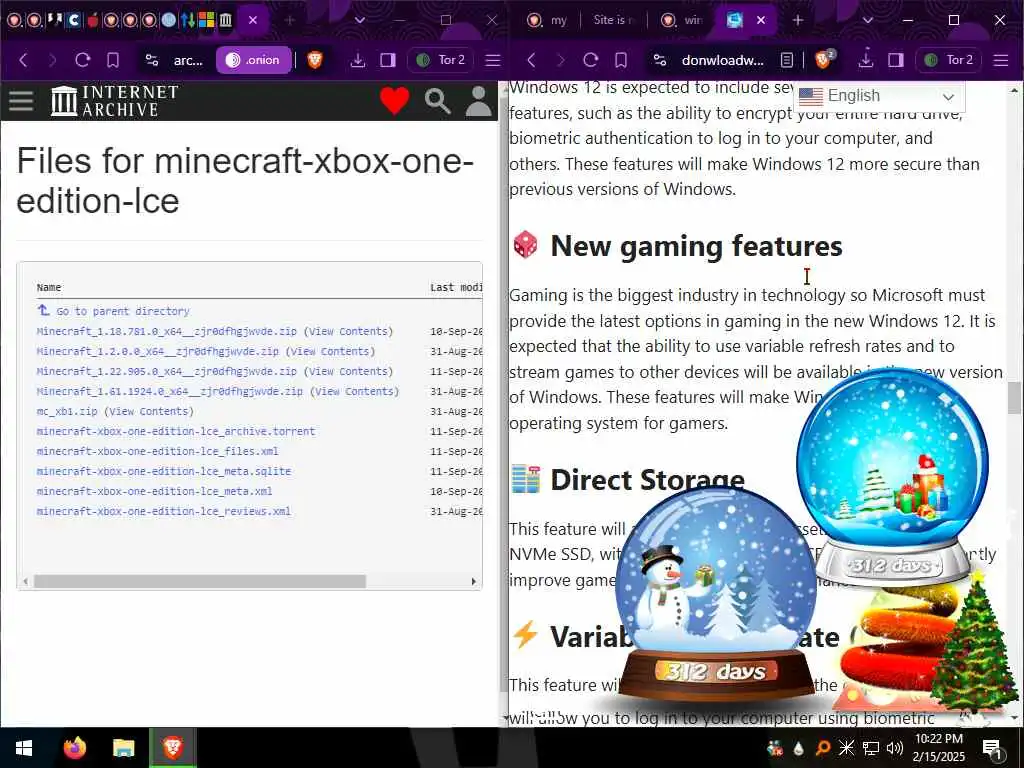This screenshot has width=1024, height=768.
Task: Open Brave Shields icon in left window
Action: point(315,60)
